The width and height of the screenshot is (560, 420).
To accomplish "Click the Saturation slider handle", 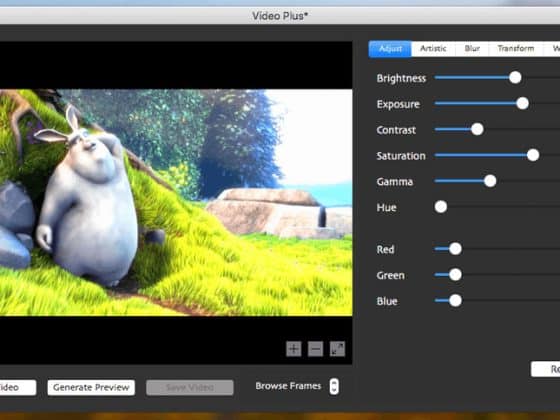I will coord(533,155).
